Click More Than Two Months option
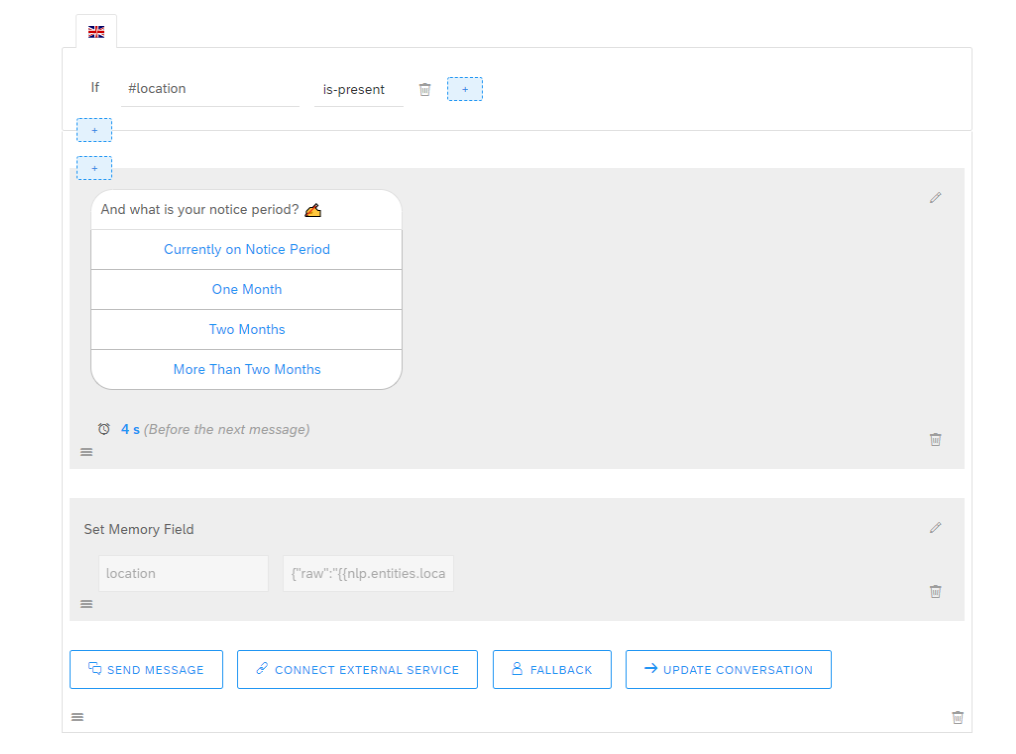The height and width of the screenshot is (754, 1016). pos(246,370)
